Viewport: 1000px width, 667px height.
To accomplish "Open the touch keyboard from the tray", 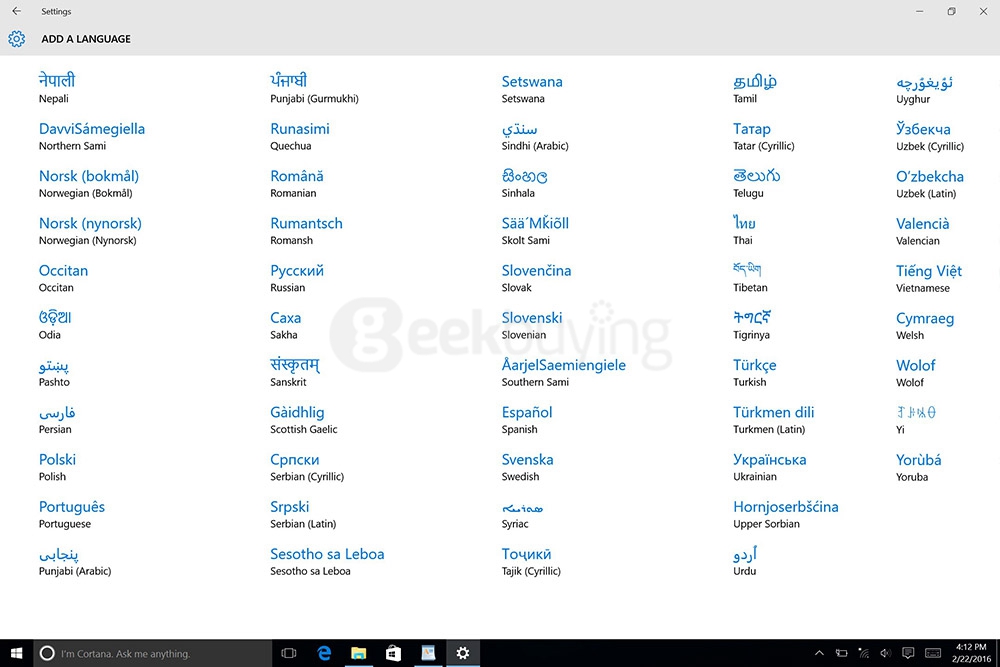I will [932, 653].
